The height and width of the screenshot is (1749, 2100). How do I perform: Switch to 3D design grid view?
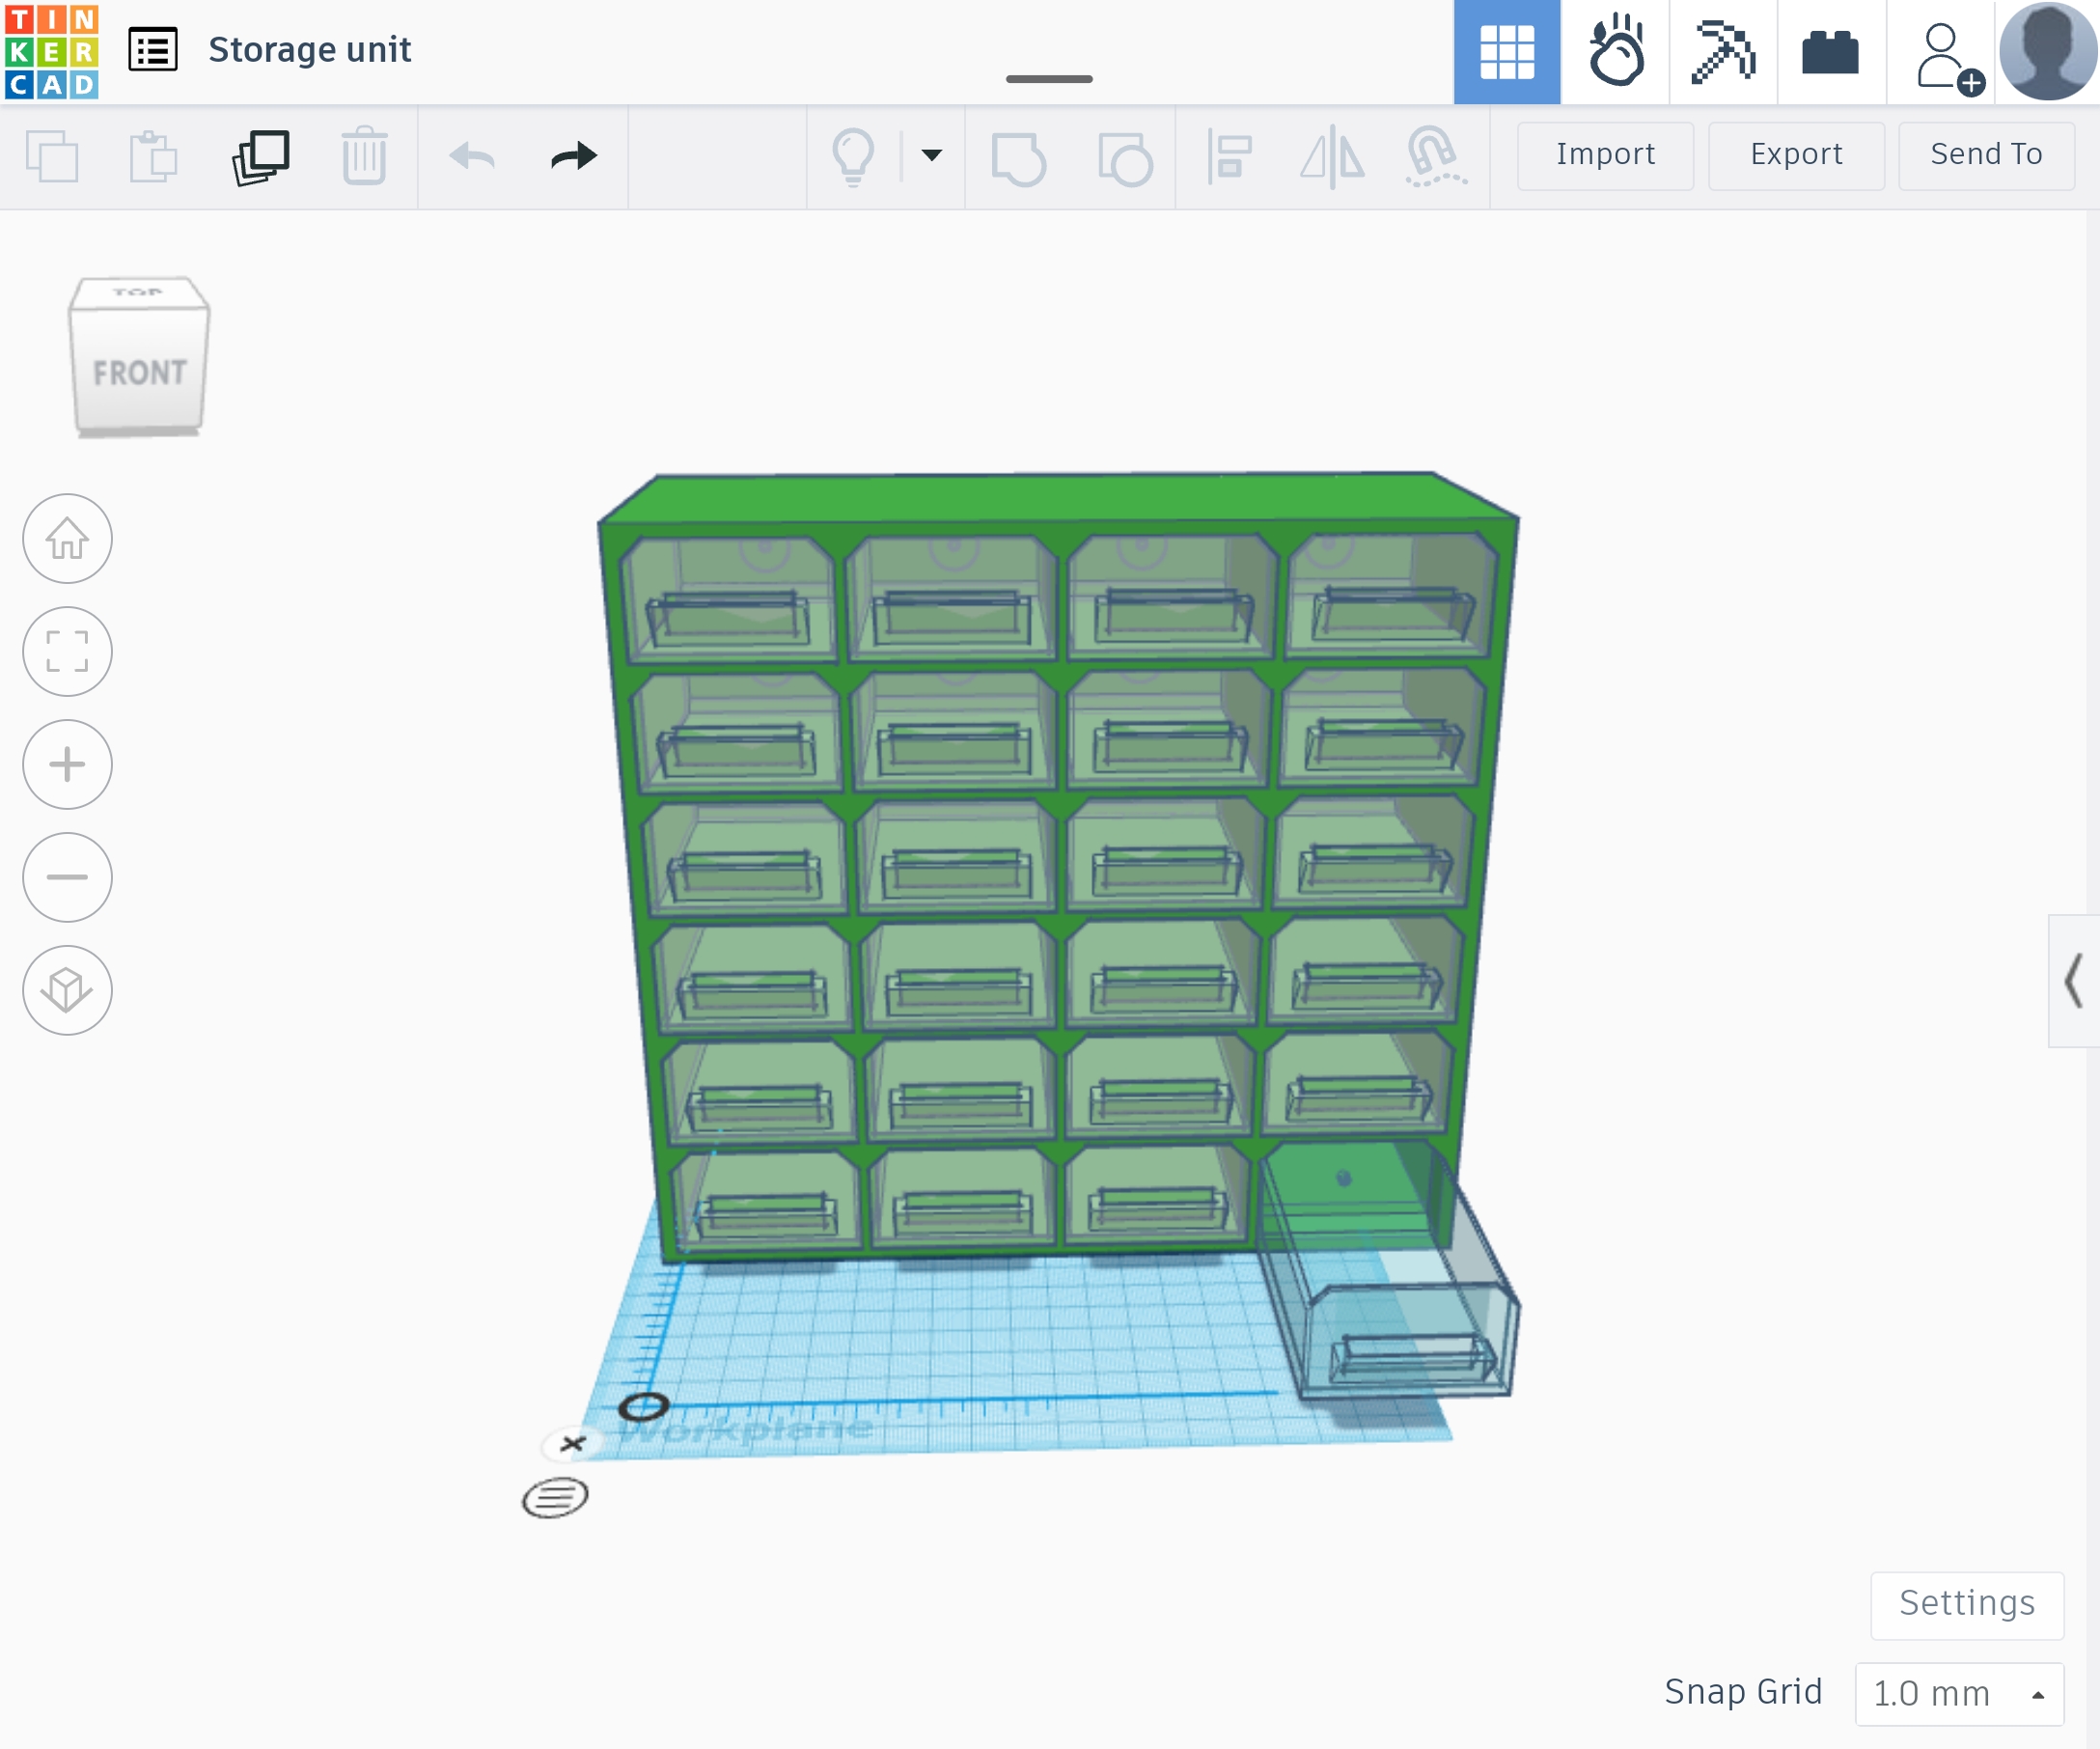[1506, 52]
